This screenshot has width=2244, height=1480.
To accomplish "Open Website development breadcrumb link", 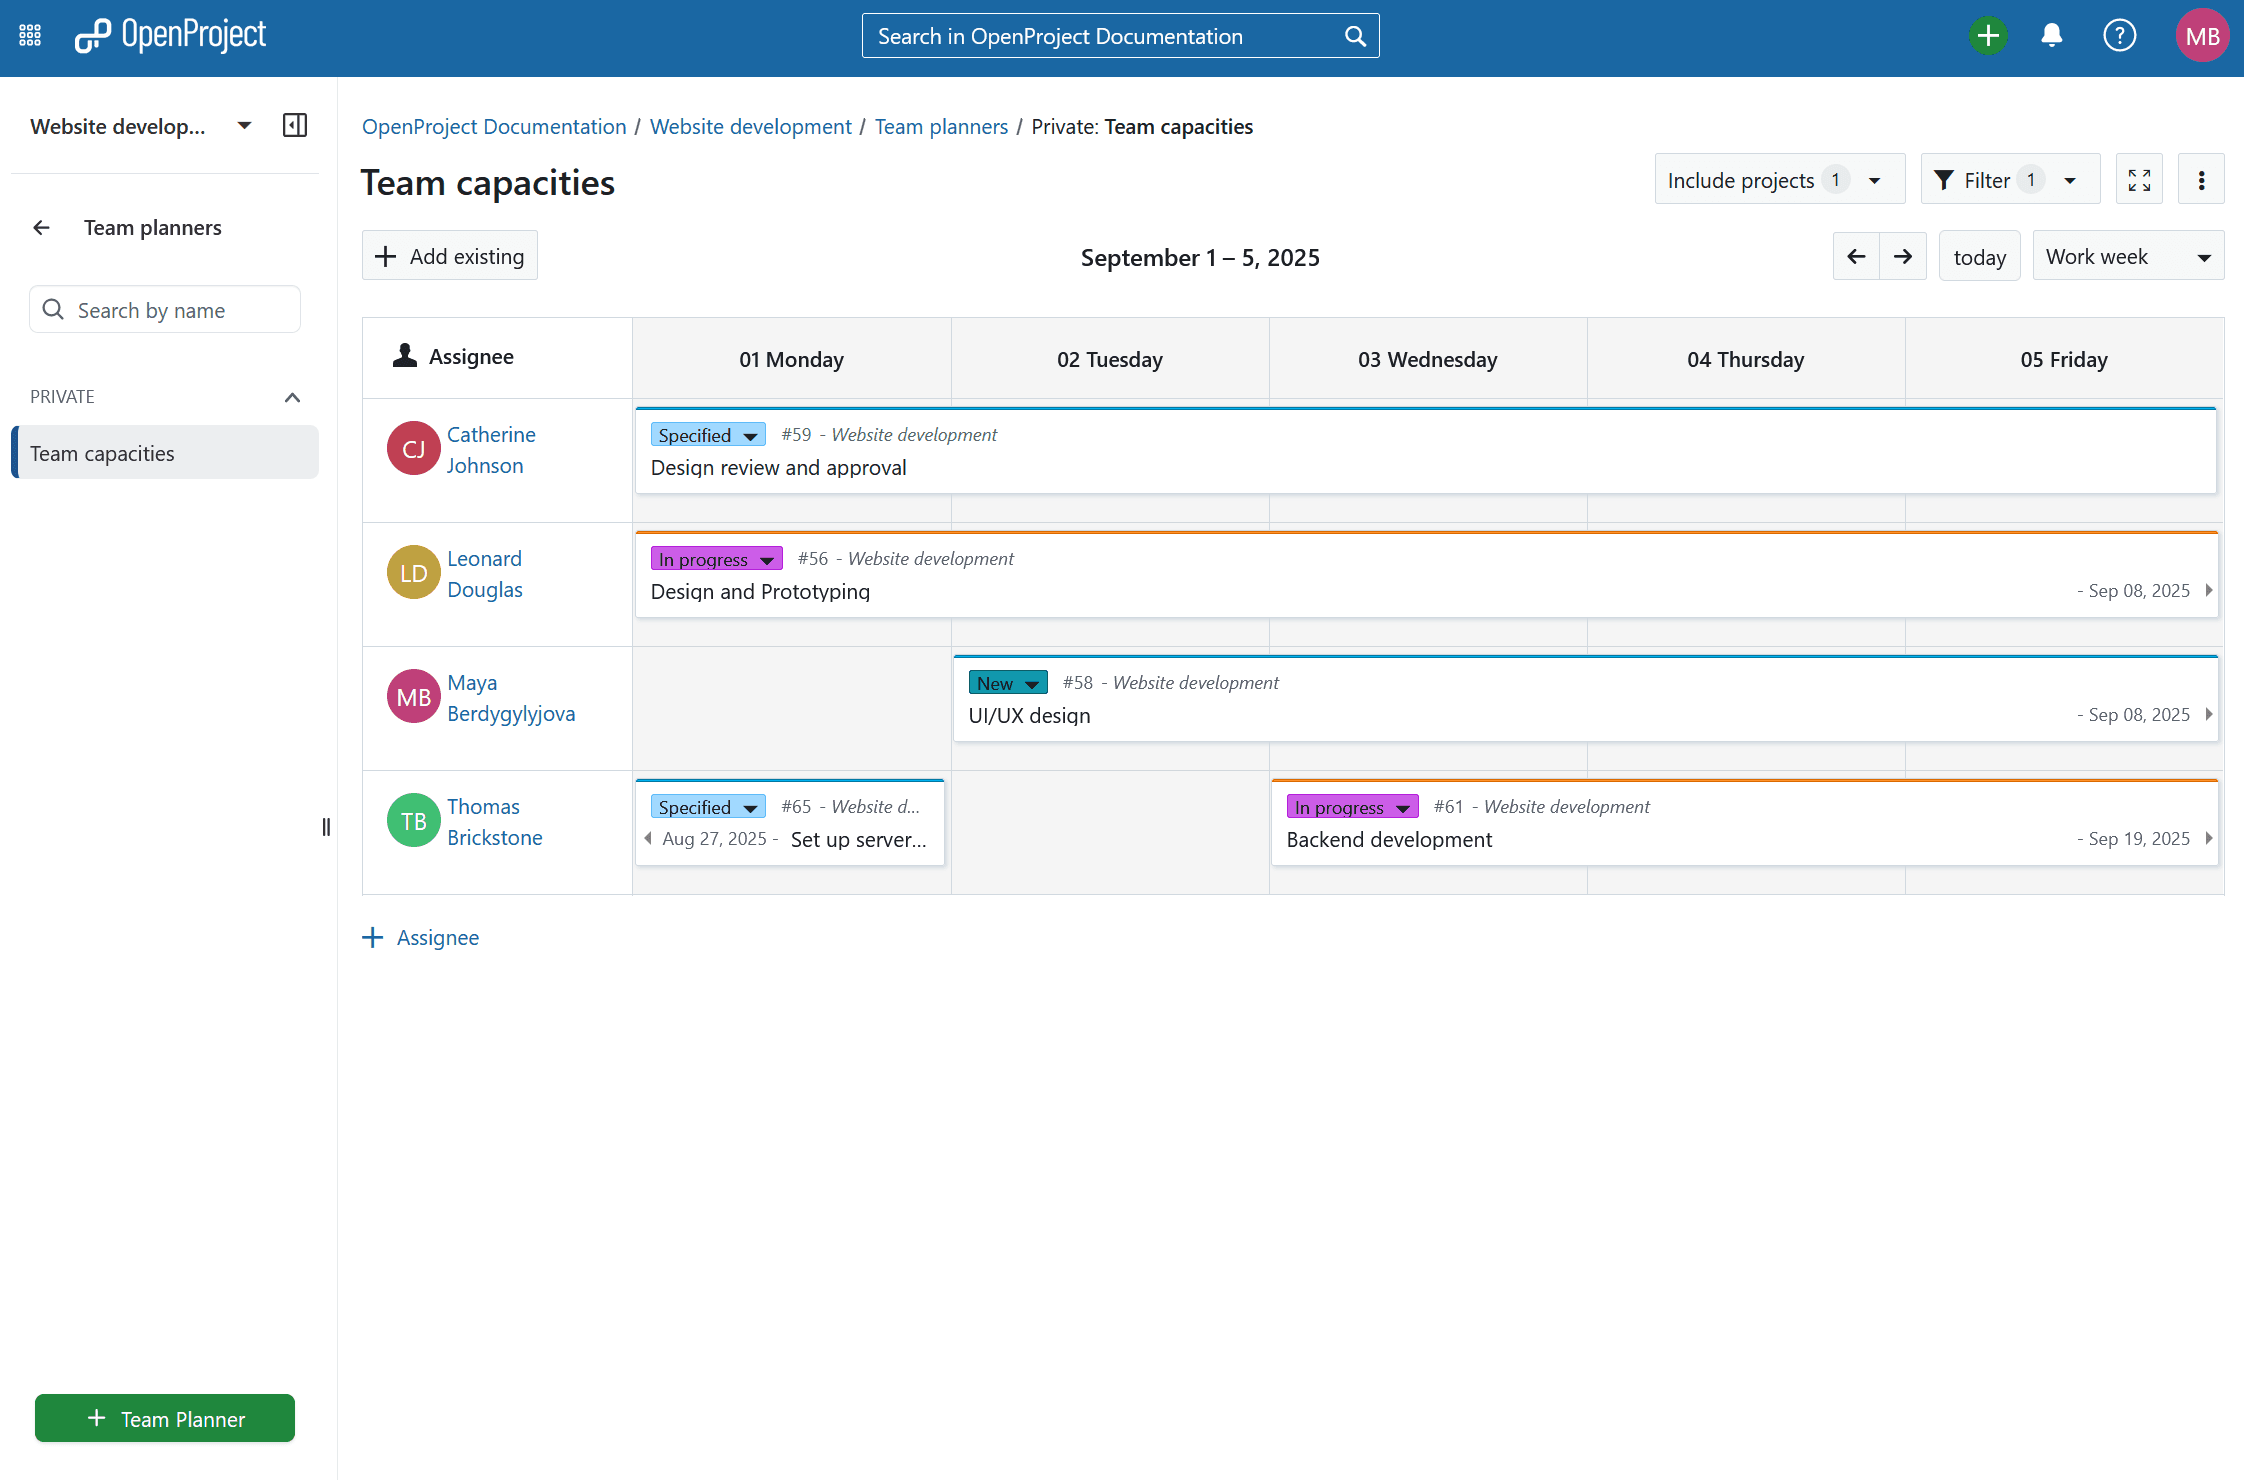I will click(750, 127).
